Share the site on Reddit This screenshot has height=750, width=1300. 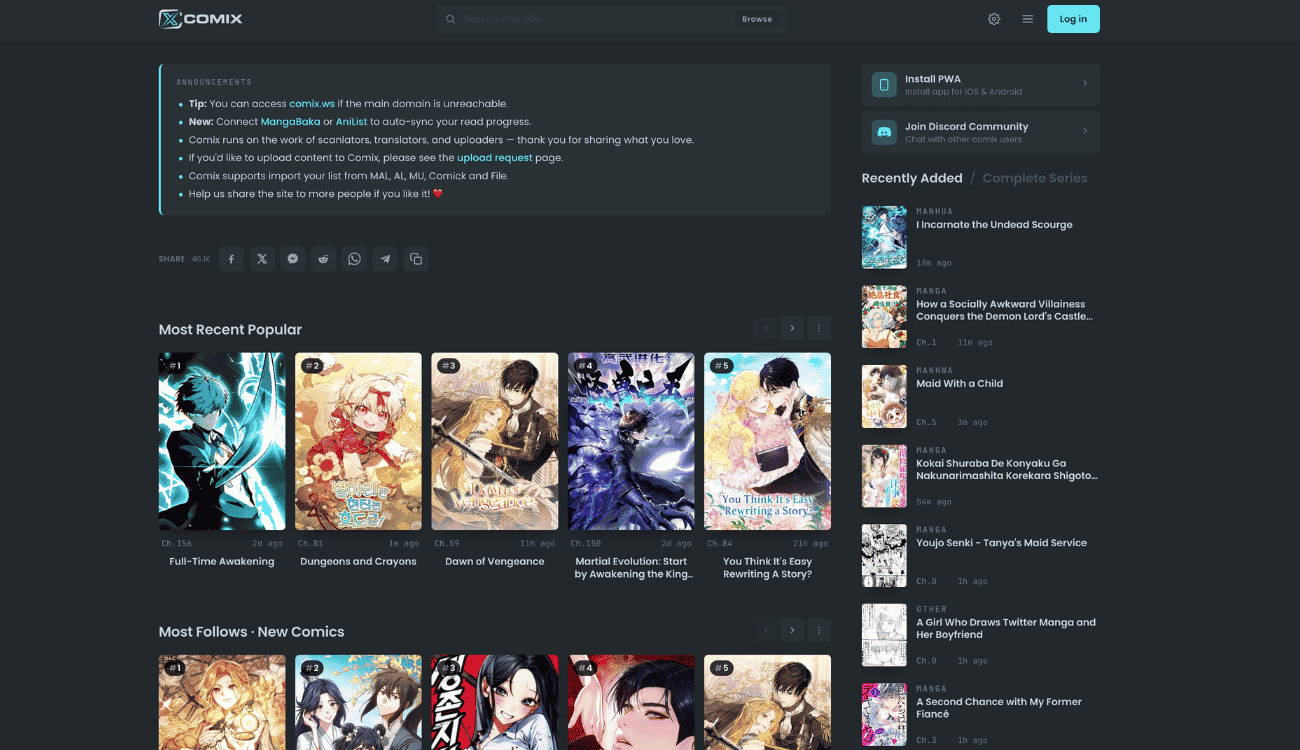[x=323, y=259]
